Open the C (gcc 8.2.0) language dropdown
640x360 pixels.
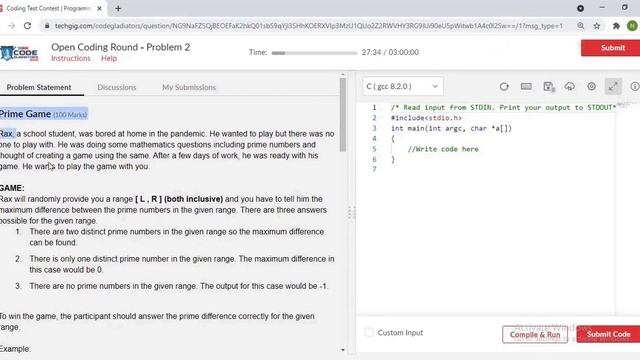[x=402, y=86]
